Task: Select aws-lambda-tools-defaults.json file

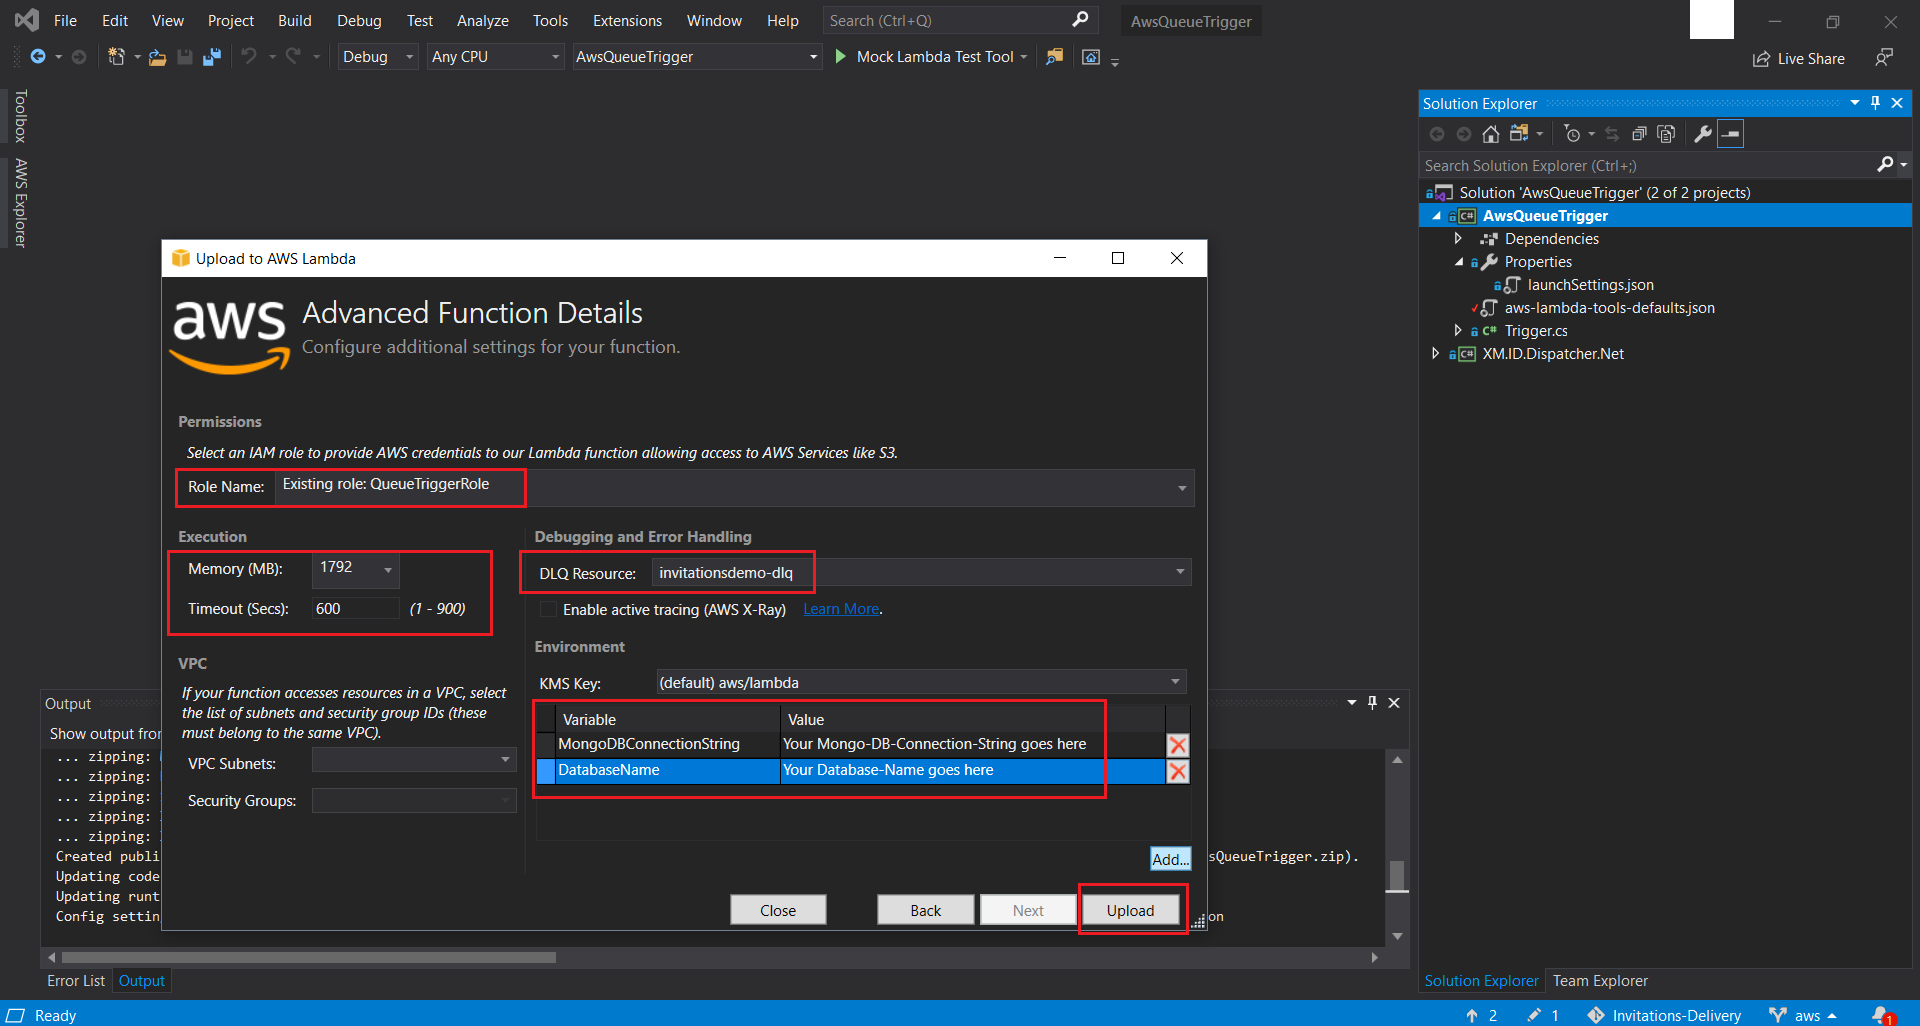Action: pos(1609,308)
